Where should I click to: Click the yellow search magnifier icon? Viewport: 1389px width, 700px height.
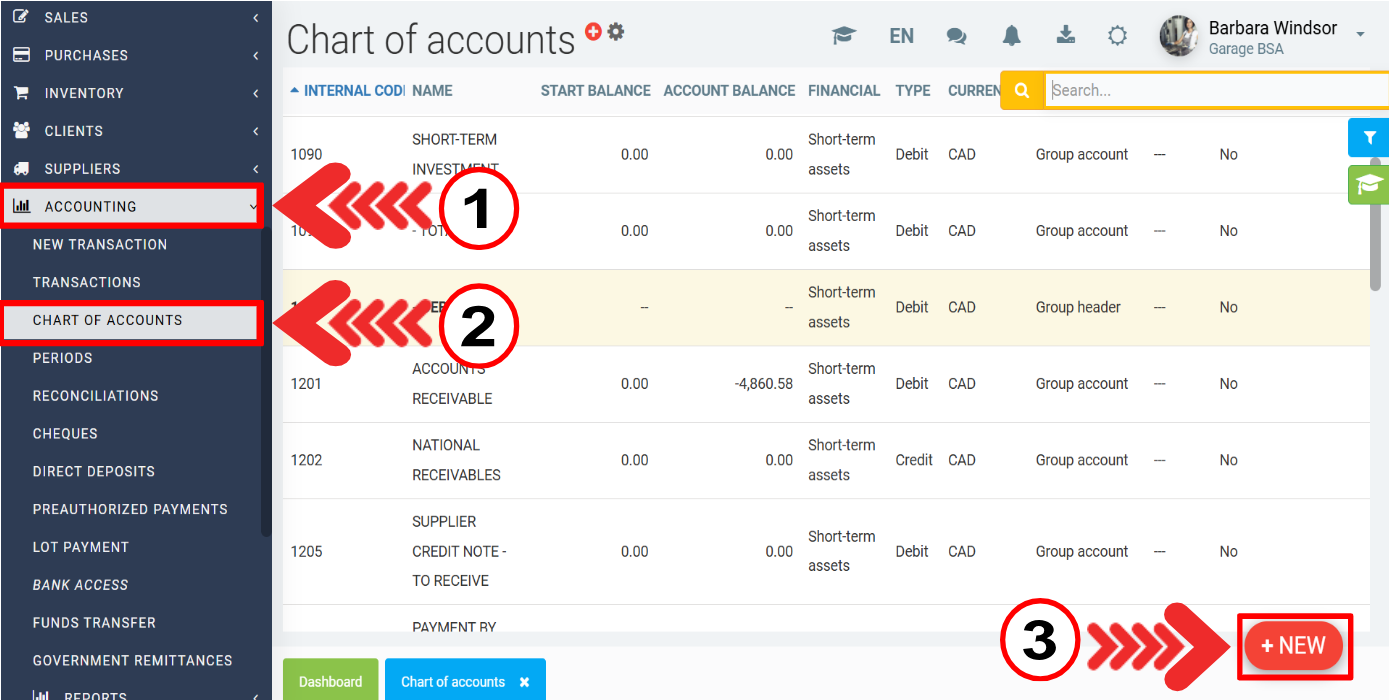(x=1022, y=90)
